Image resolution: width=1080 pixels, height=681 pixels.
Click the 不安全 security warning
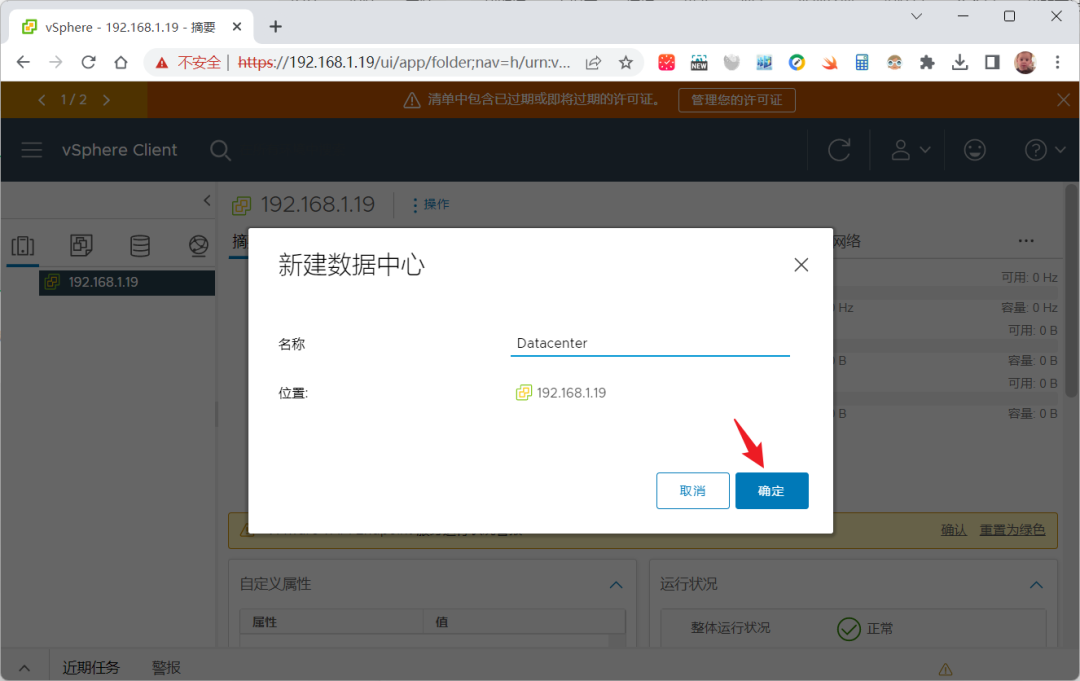(x=188, y=63)
